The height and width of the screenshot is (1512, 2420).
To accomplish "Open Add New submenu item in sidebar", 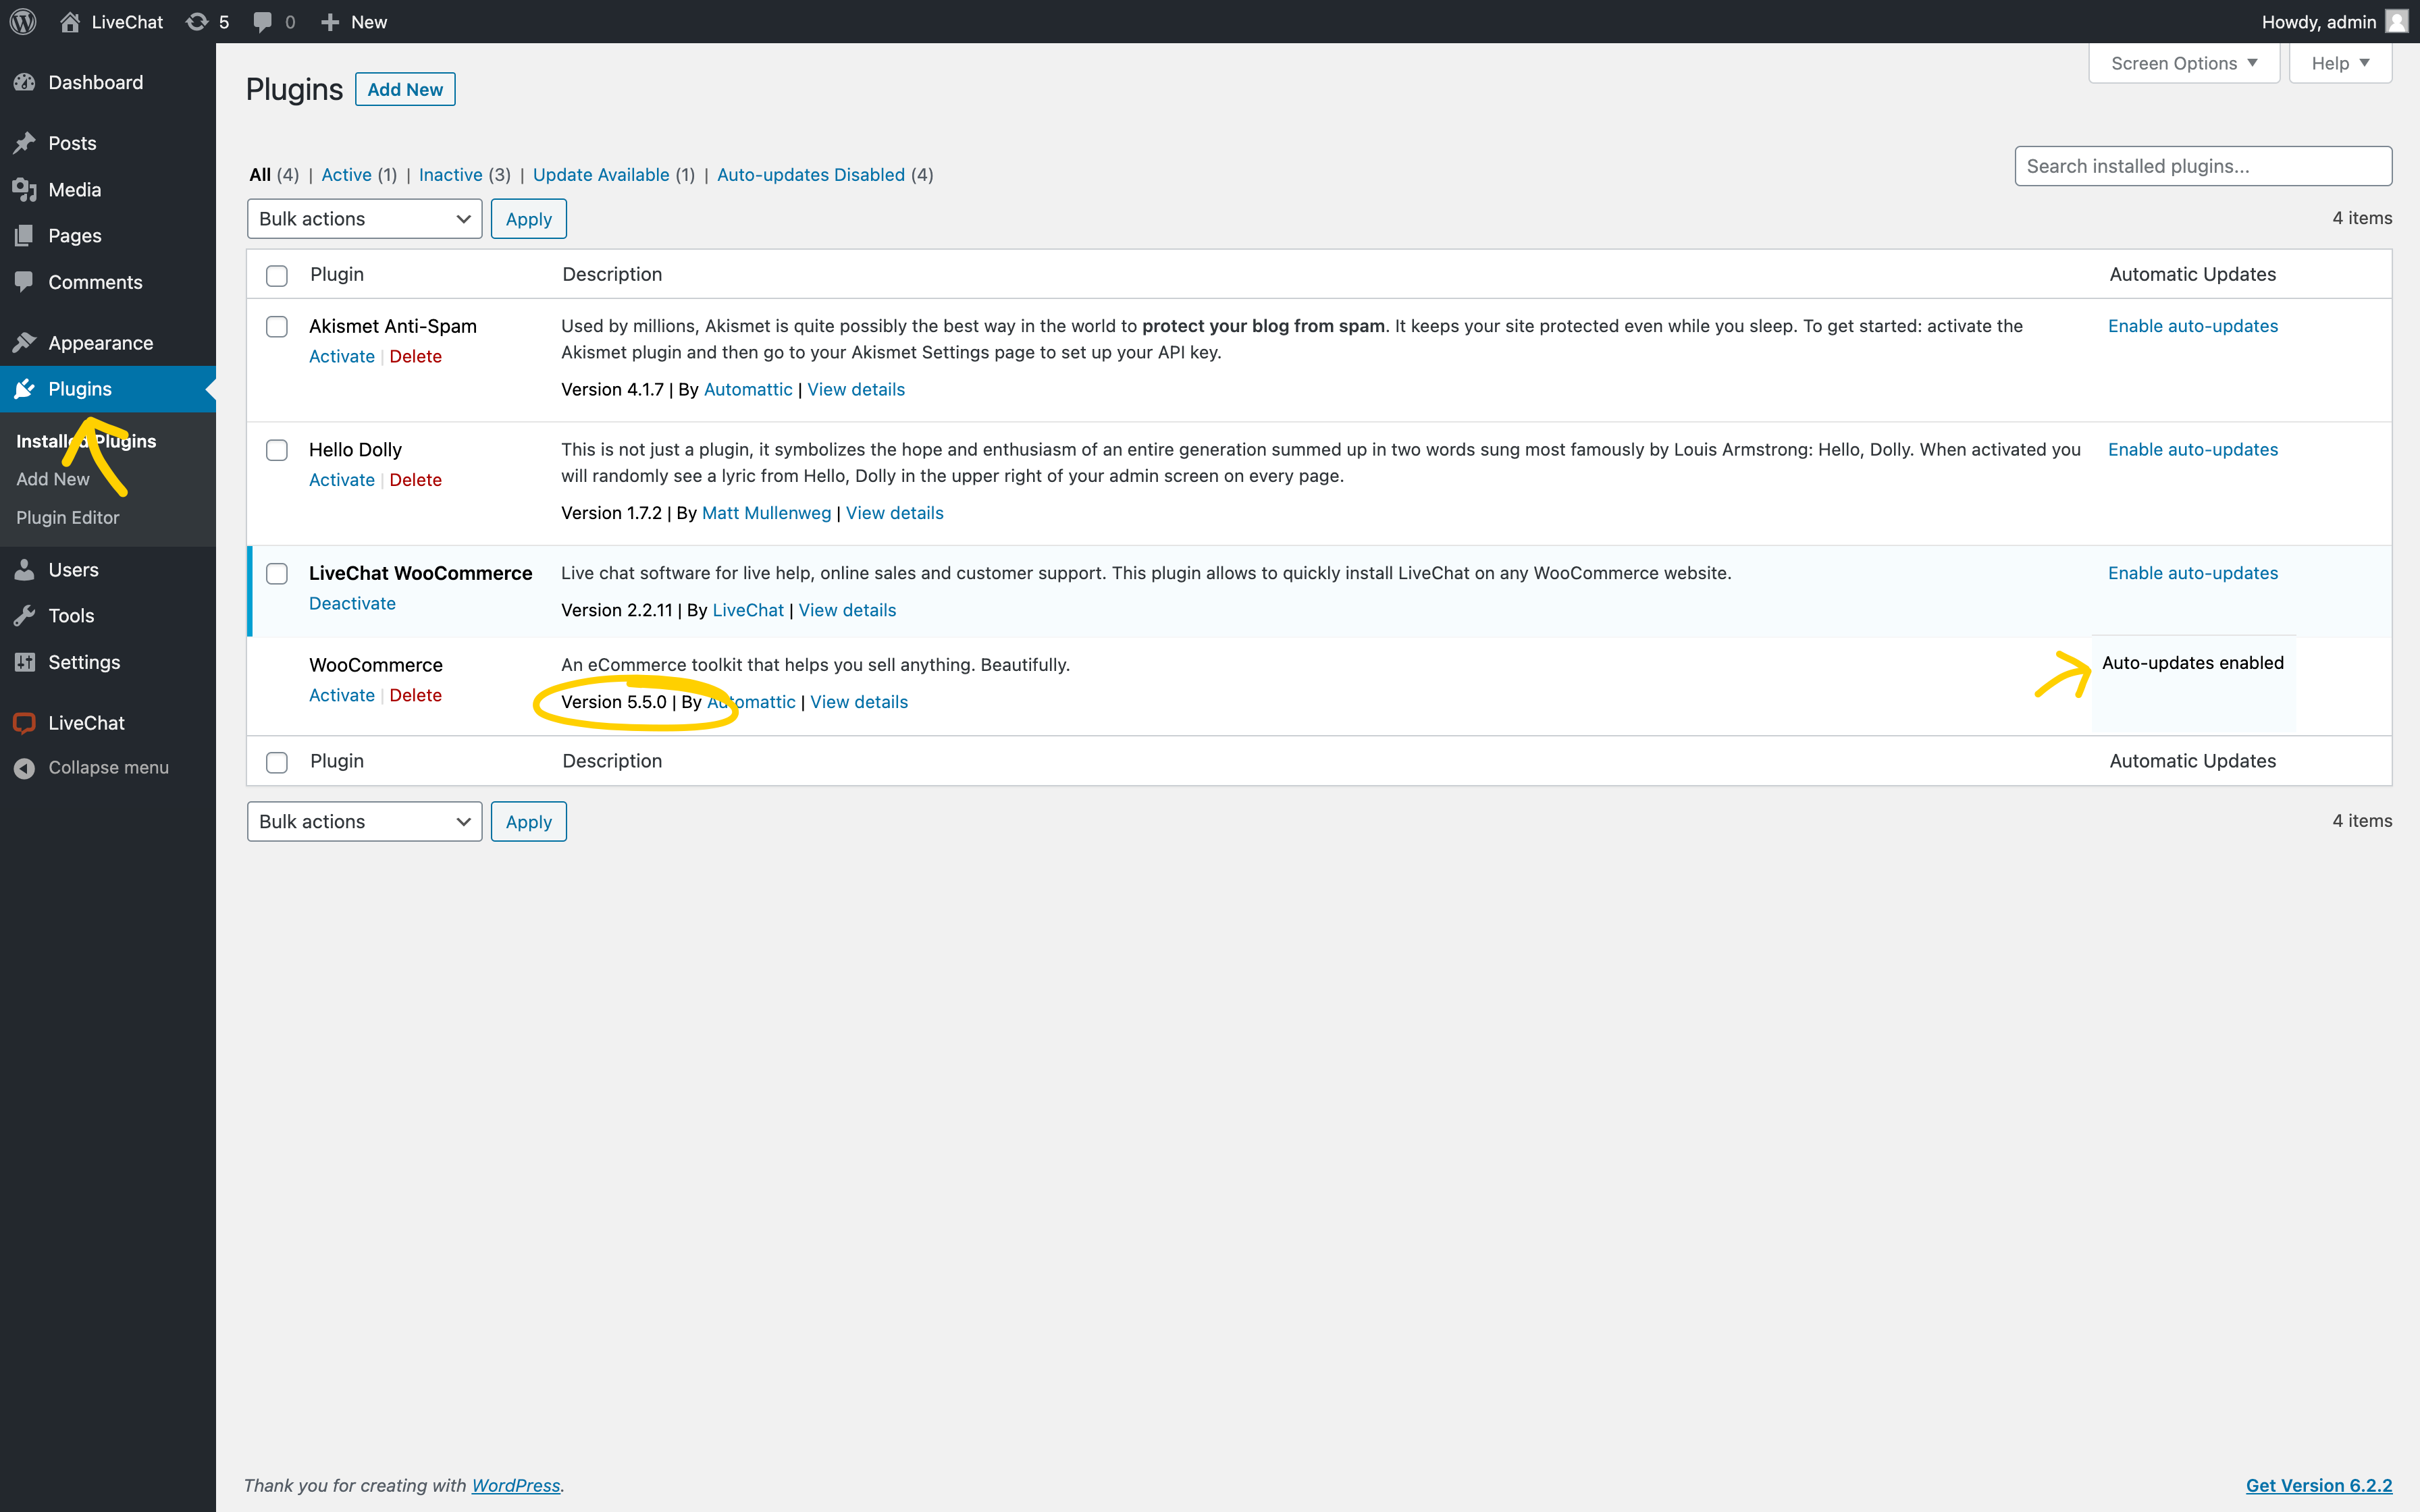I will click(53, 479).
